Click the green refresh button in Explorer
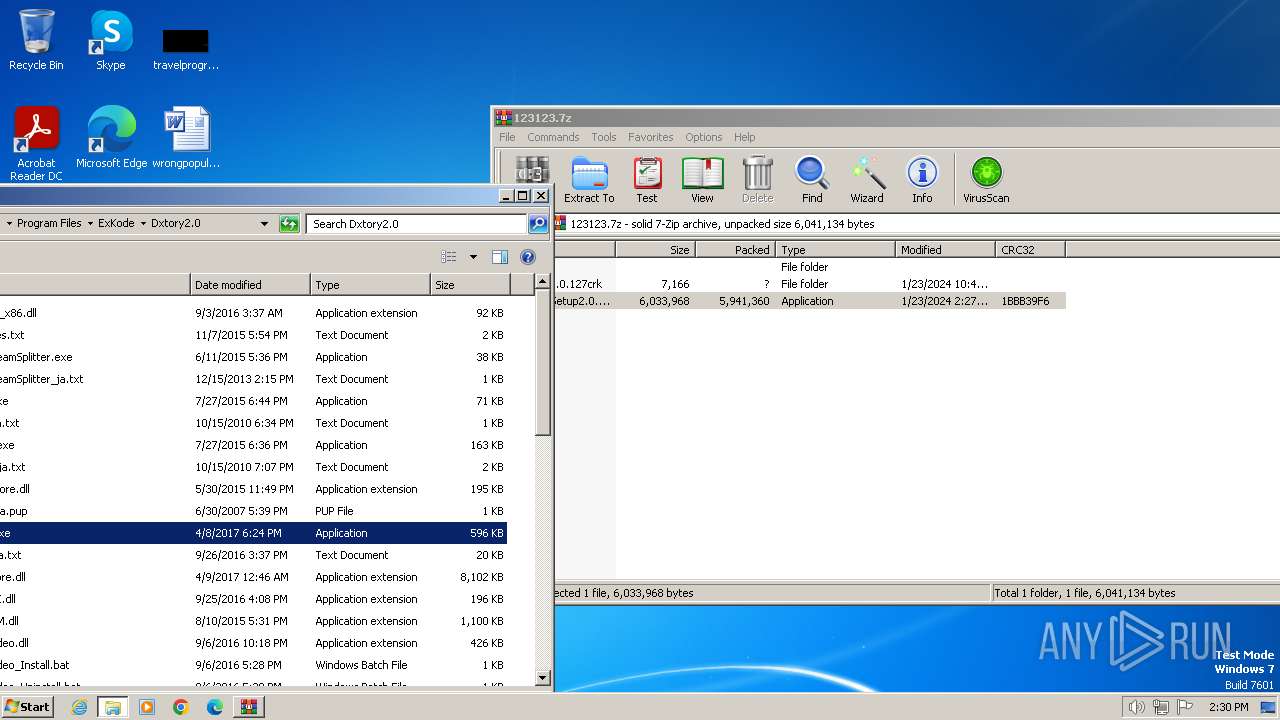The image size is (1280, 720). (x=289, y=224)
